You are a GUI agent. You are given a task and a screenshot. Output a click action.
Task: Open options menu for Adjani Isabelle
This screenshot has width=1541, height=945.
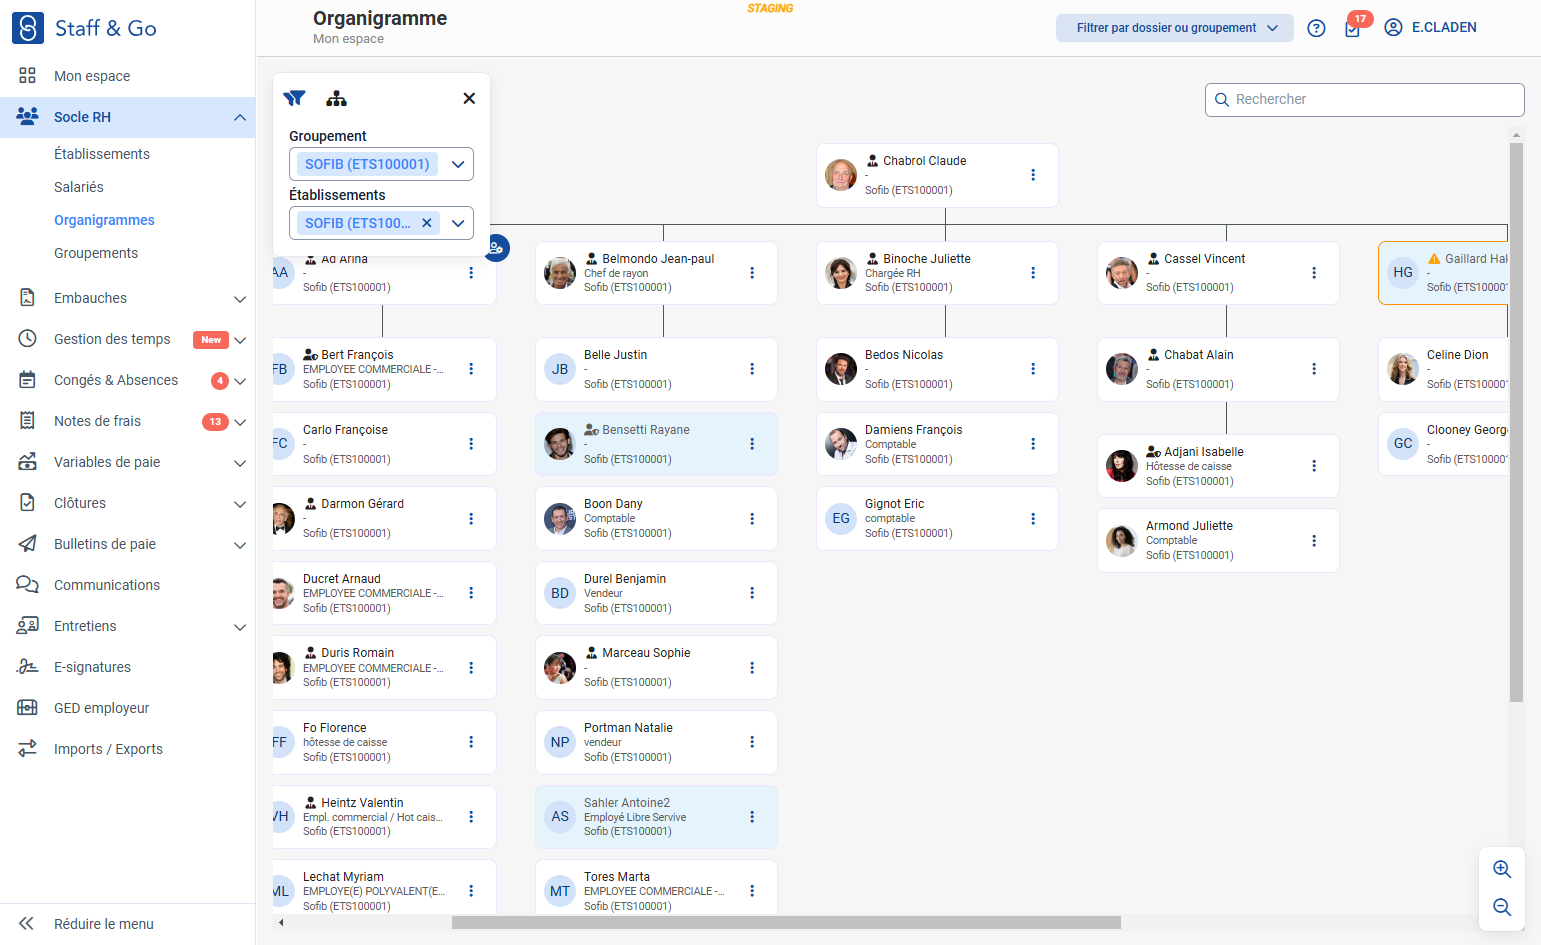pos(1314,466)
